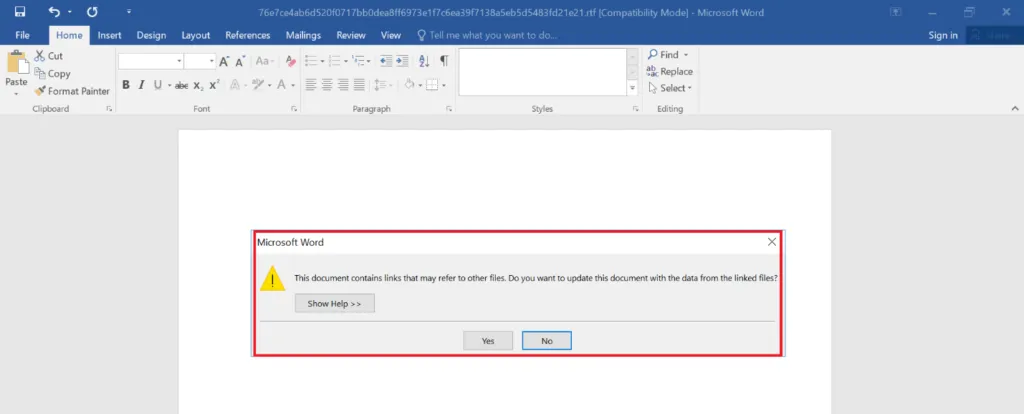Image resolution: width=1024 pixels, height=414 pixels.
Task: Switch to the View tab
Action: pos(391,35)
